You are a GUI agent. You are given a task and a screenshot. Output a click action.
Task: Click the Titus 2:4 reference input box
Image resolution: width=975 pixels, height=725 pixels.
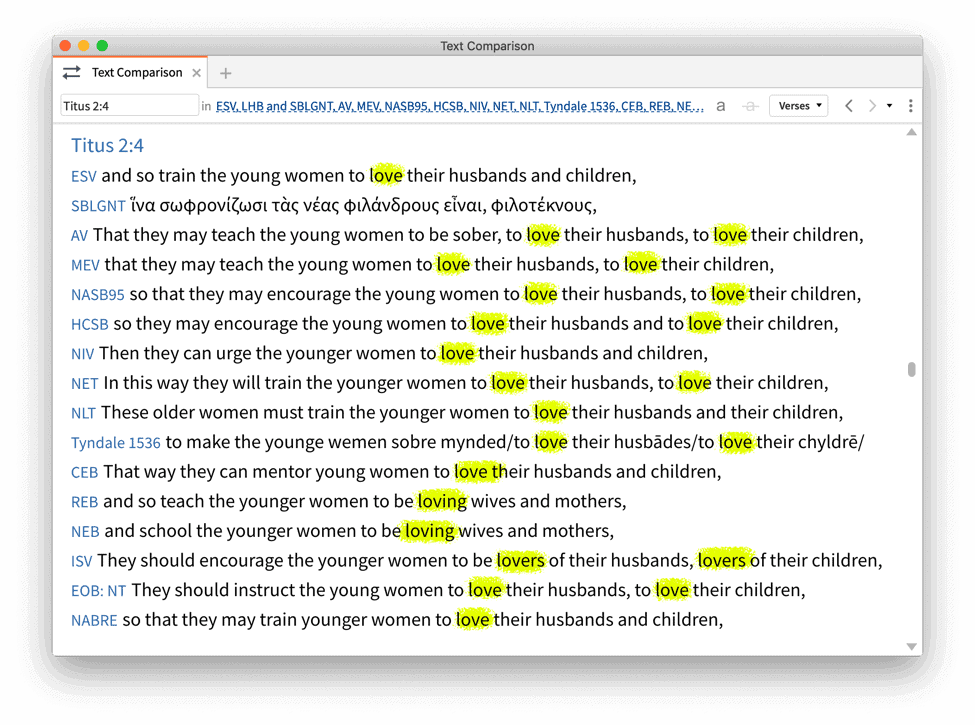coord(129,106)
